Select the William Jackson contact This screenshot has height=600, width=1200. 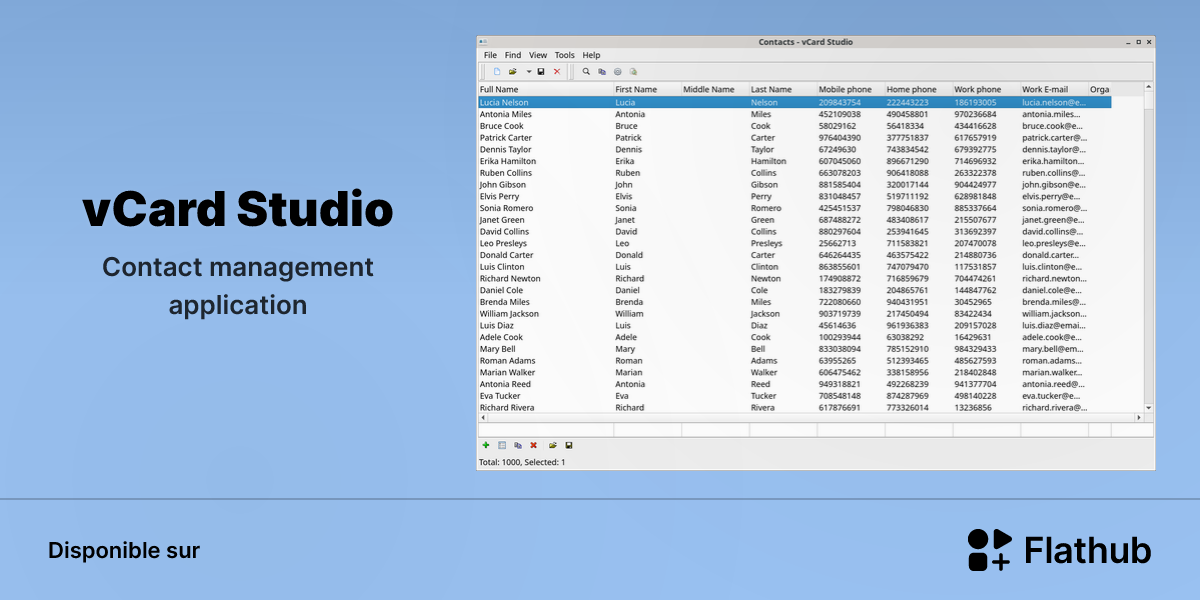[x=794, y=314]
